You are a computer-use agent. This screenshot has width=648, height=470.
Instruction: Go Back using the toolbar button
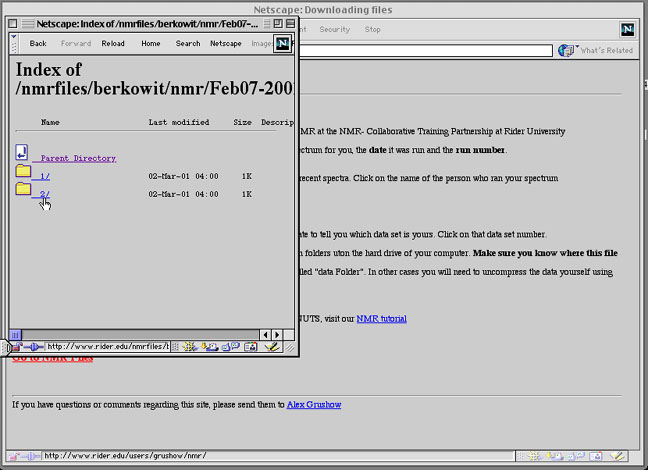38,44
